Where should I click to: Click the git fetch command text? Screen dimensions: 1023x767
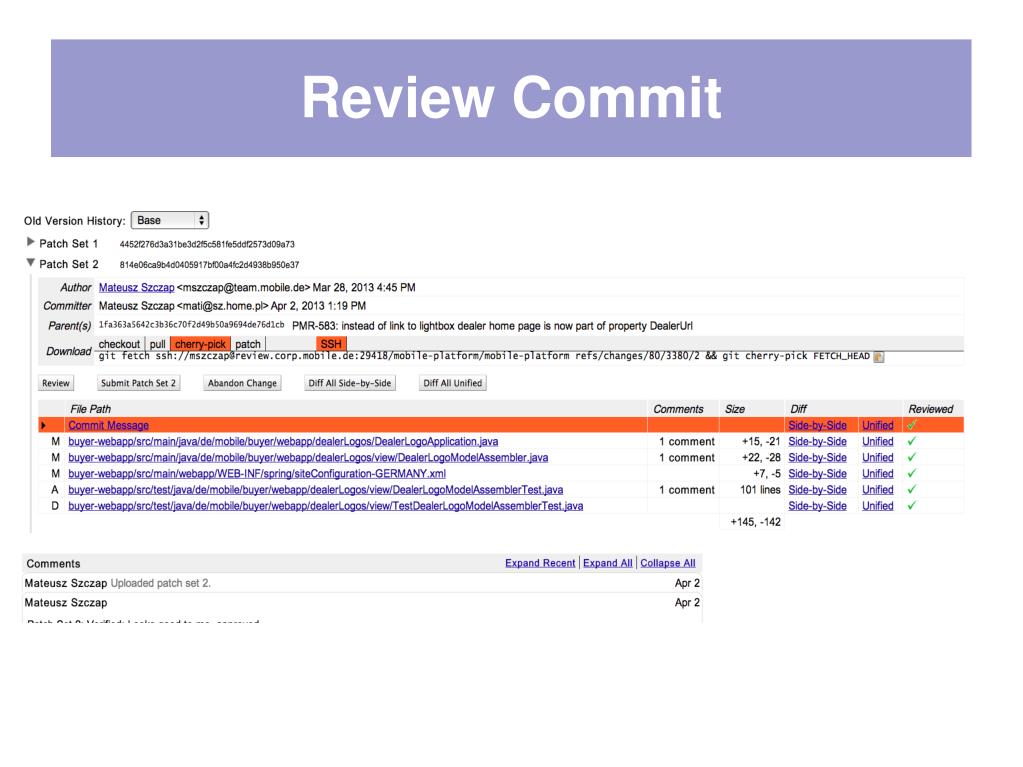[x=483, y=356]
